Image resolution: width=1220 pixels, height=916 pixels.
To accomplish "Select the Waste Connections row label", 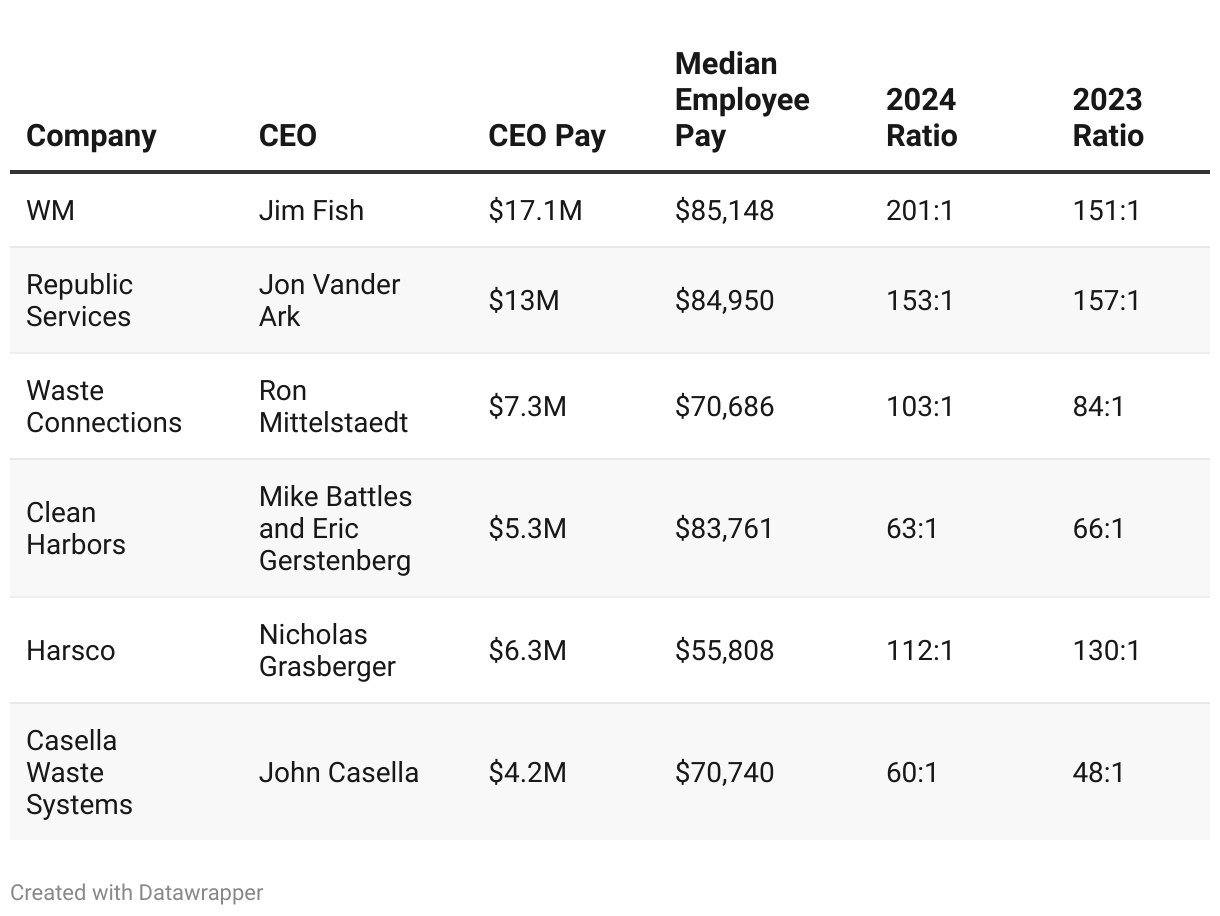I will 104,406.
